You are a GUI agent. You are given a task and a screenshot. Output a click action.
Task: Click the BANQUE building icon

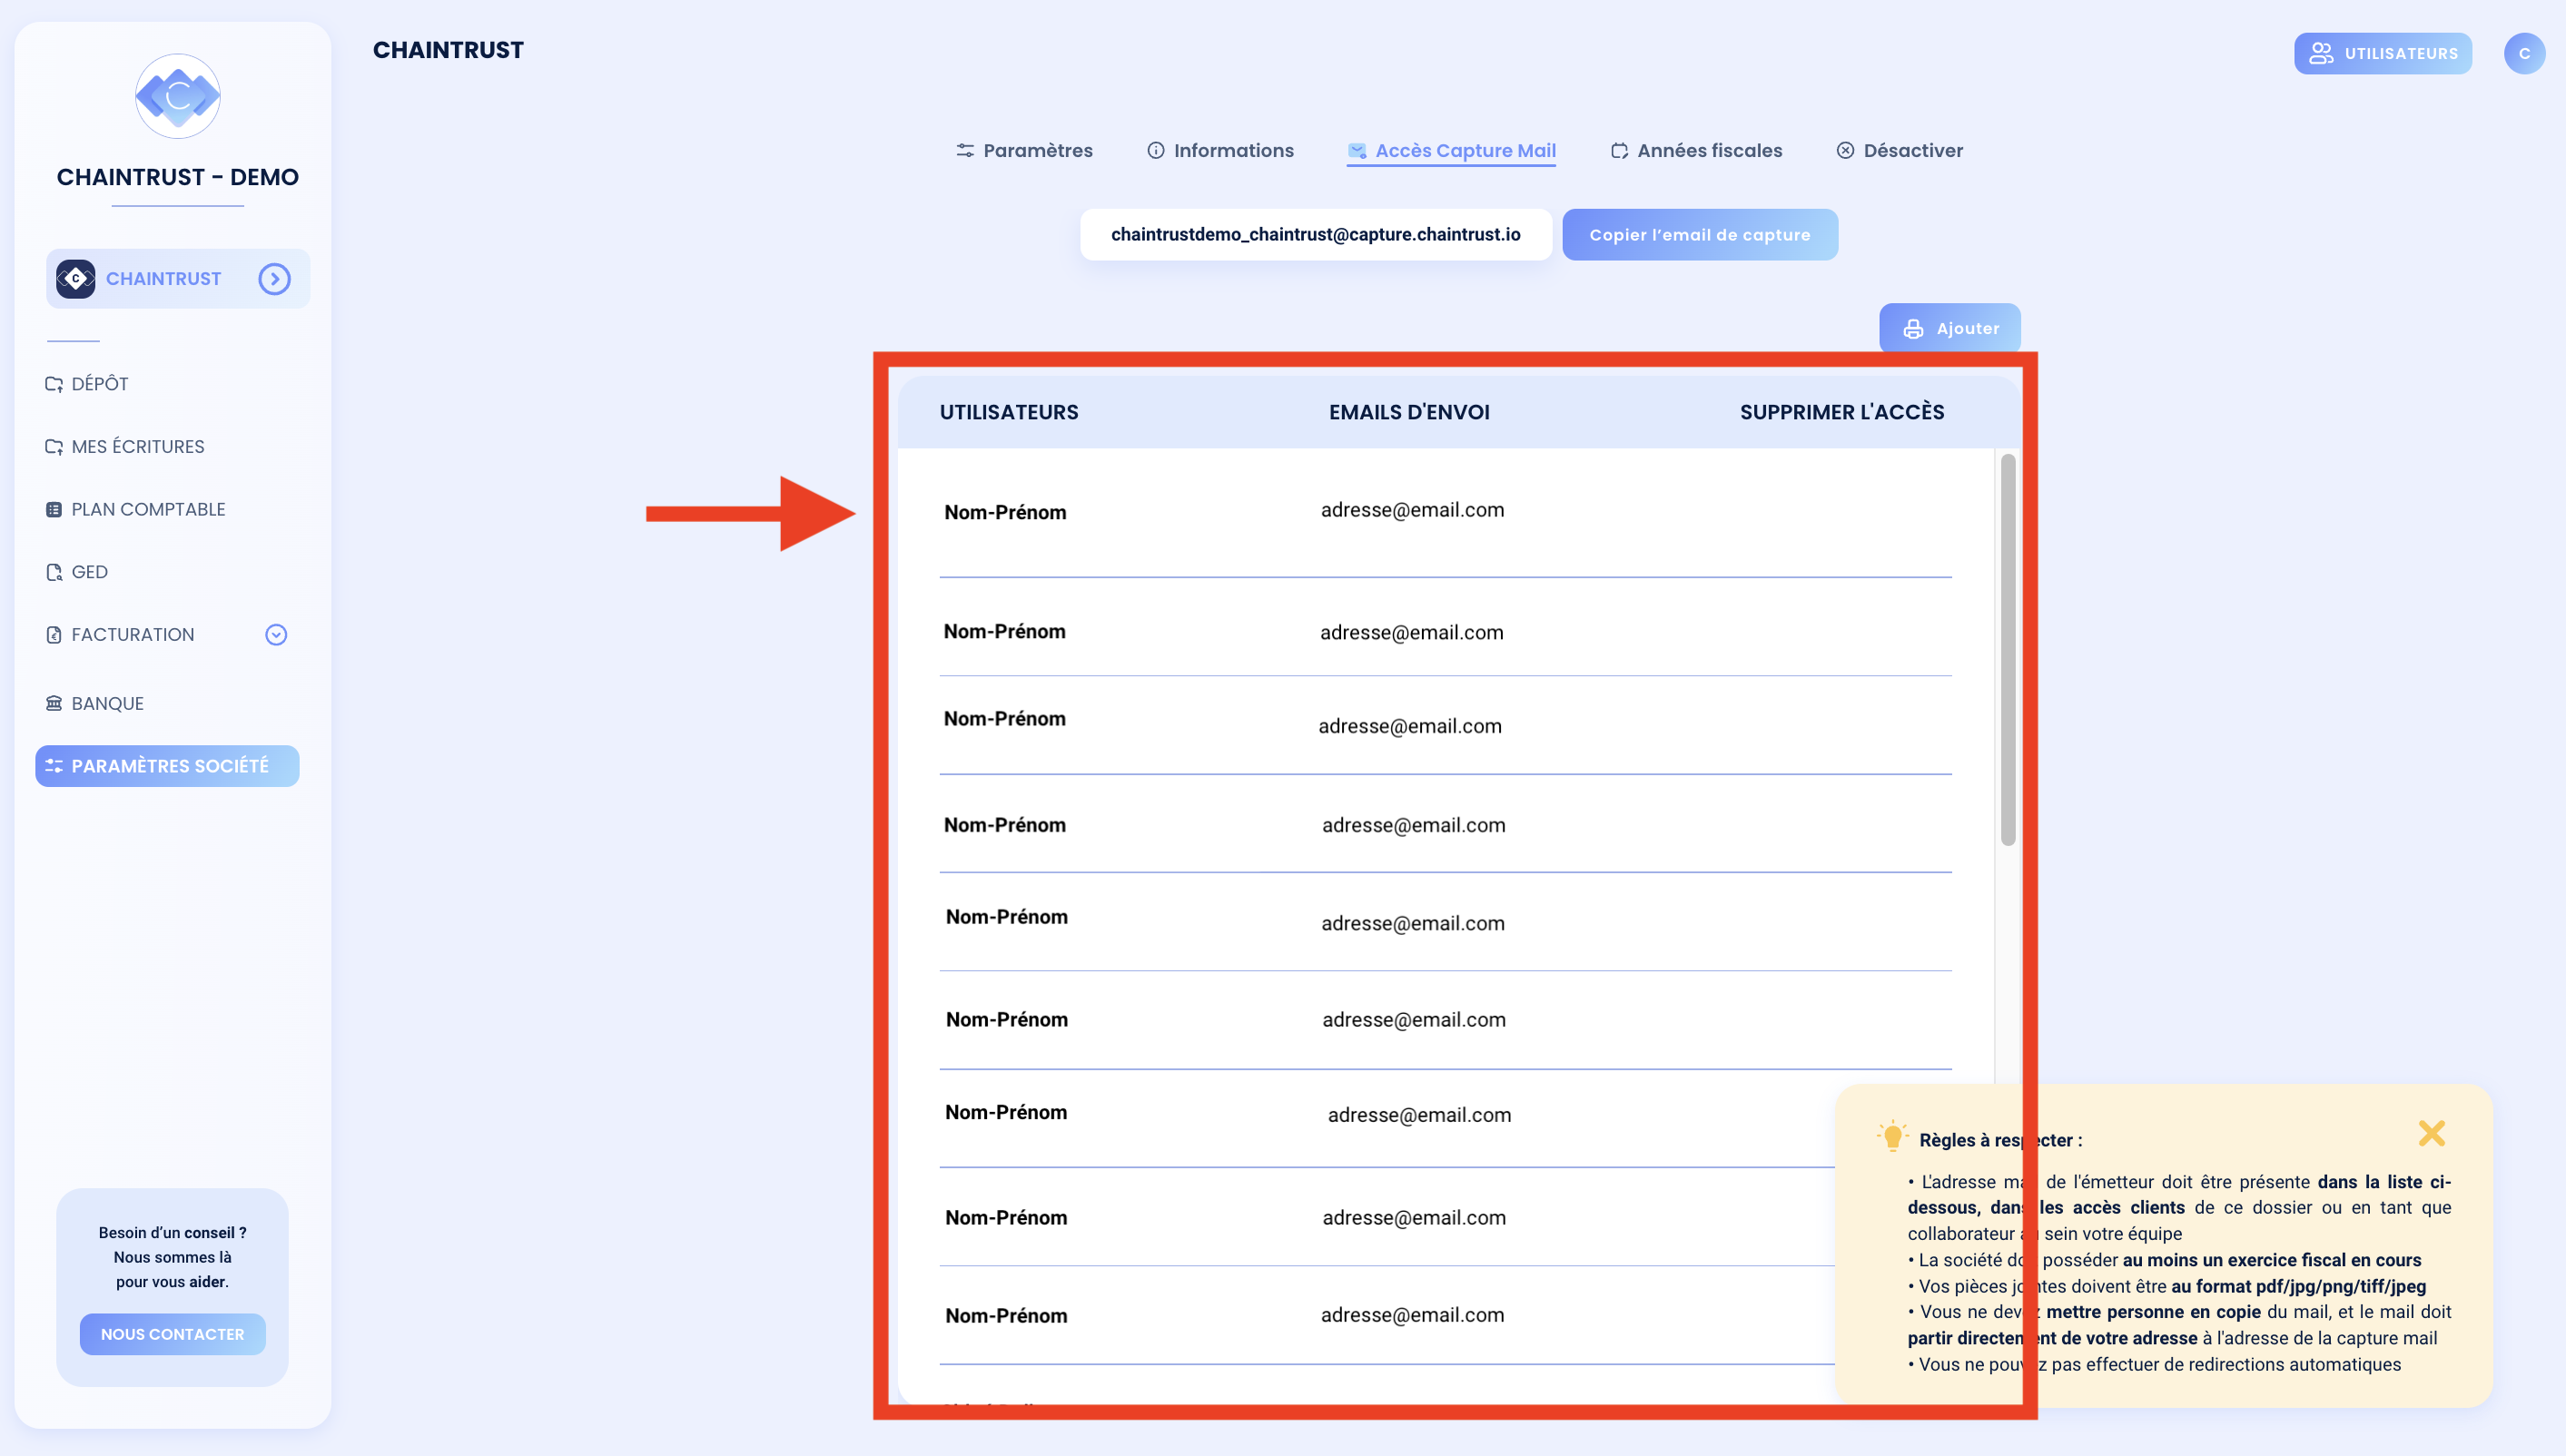(x=54, y=704)
